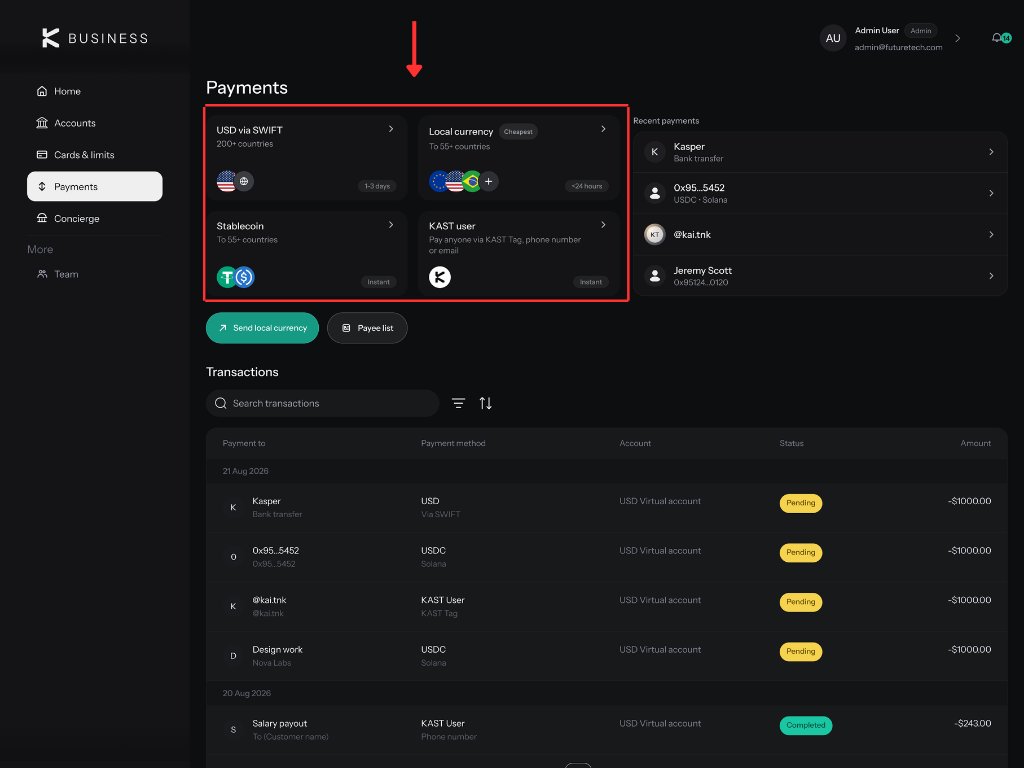The width and height of the screenshot is (1024, 768).
Task: Open USD via SWIFT chevron
Action: click(x=391, y=129)
